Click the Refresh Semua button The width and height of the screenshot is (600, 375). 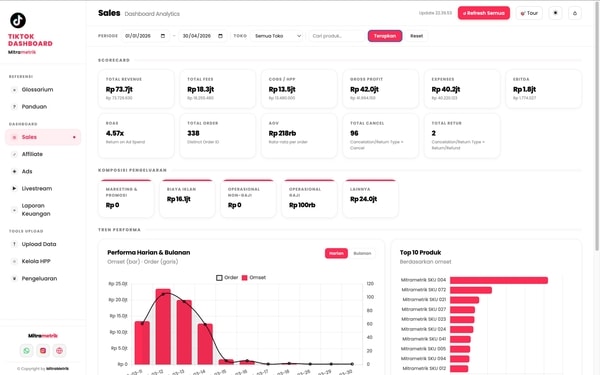(484, 13)
